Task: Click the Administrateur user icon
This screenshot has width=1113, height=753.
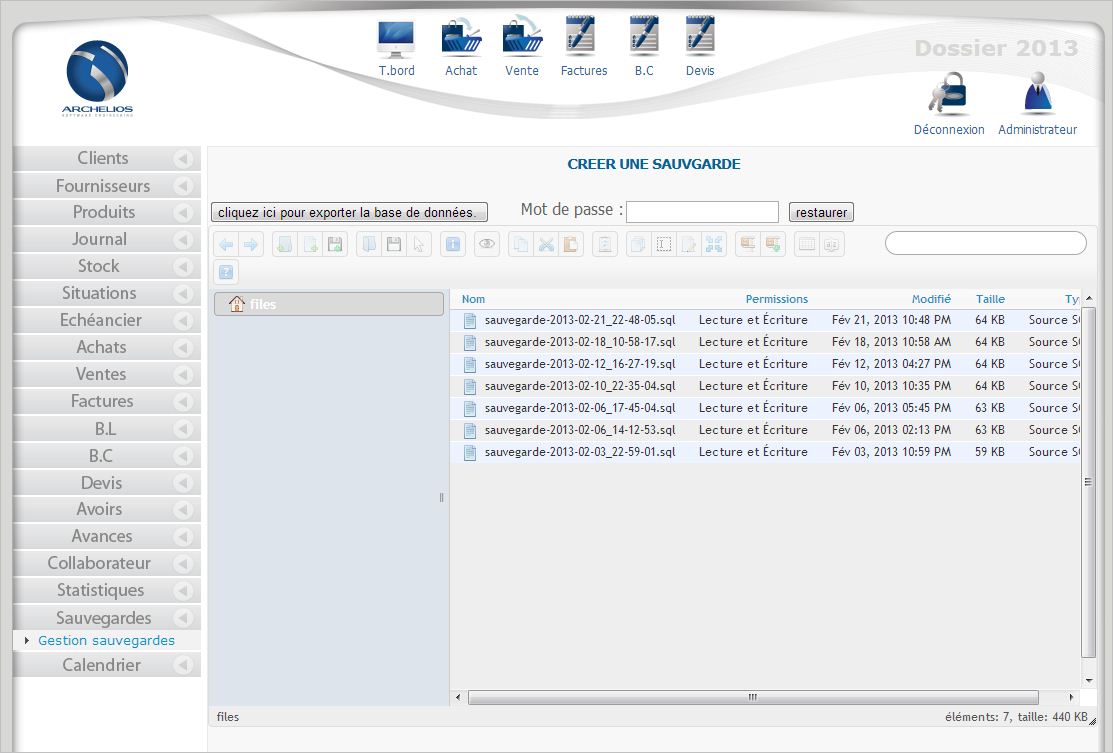Action: (1037, 96)
